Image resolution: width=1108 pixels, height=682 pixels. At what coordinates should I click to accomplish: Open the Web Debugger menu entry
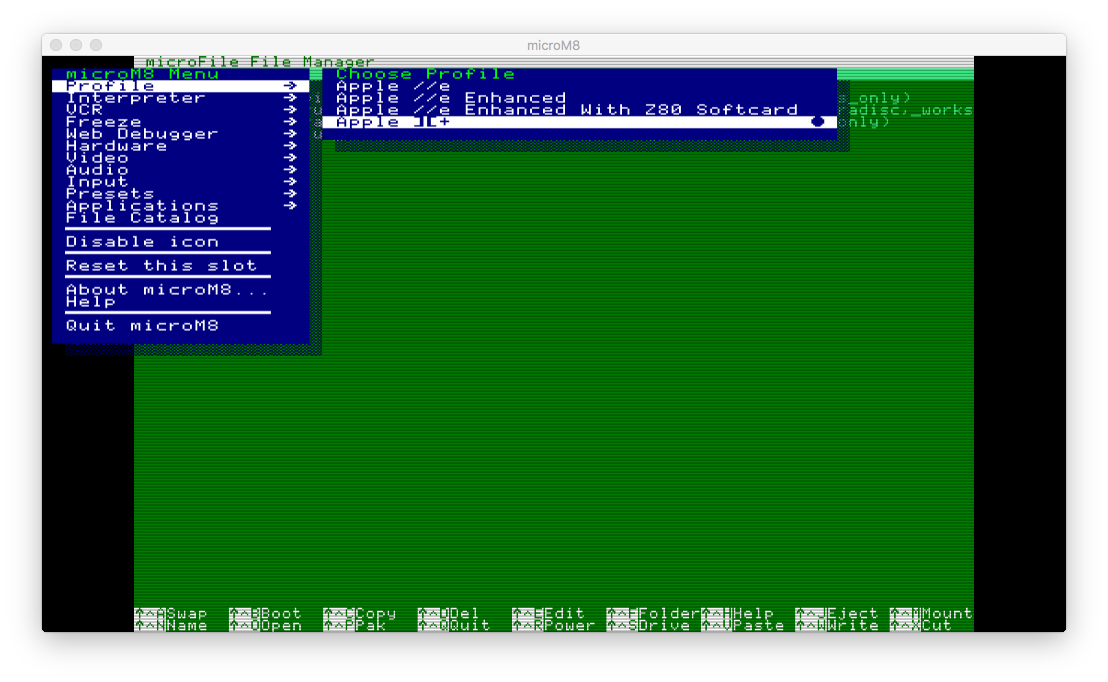141,134
